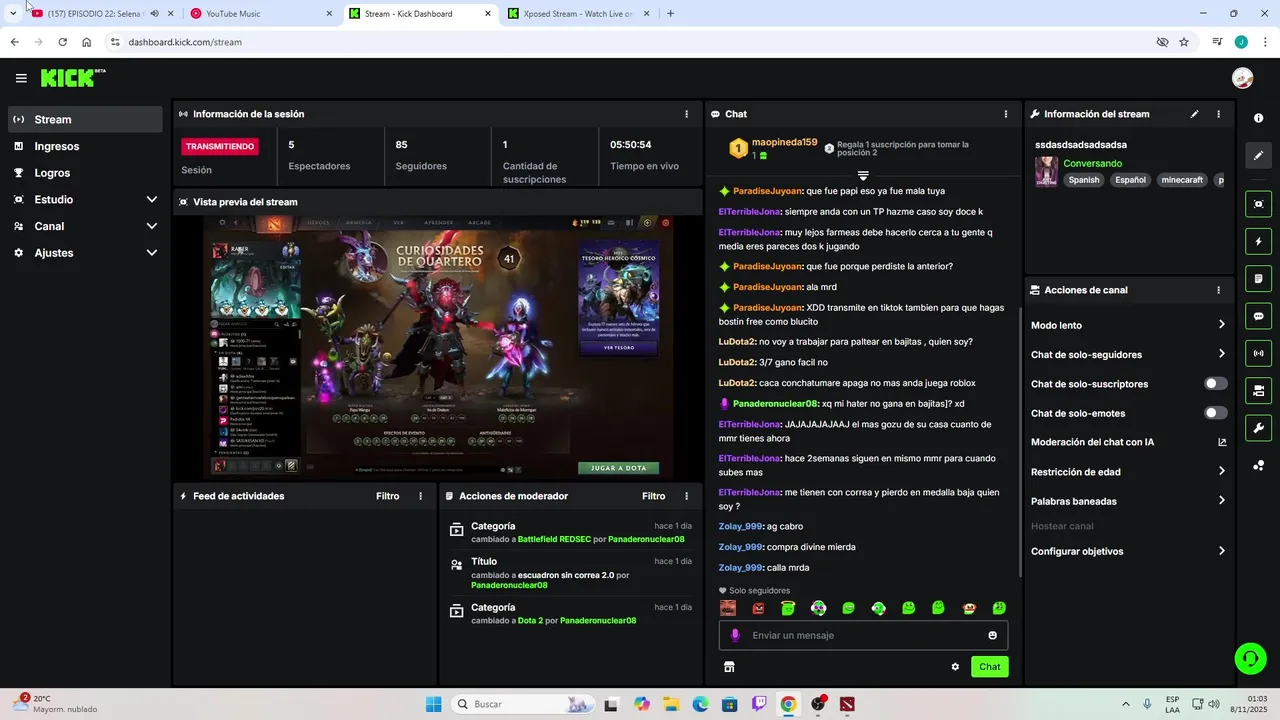Open the Battlefield REDSEC category link
This screenshot has height=720, width=1280.
tap(554, 539)
